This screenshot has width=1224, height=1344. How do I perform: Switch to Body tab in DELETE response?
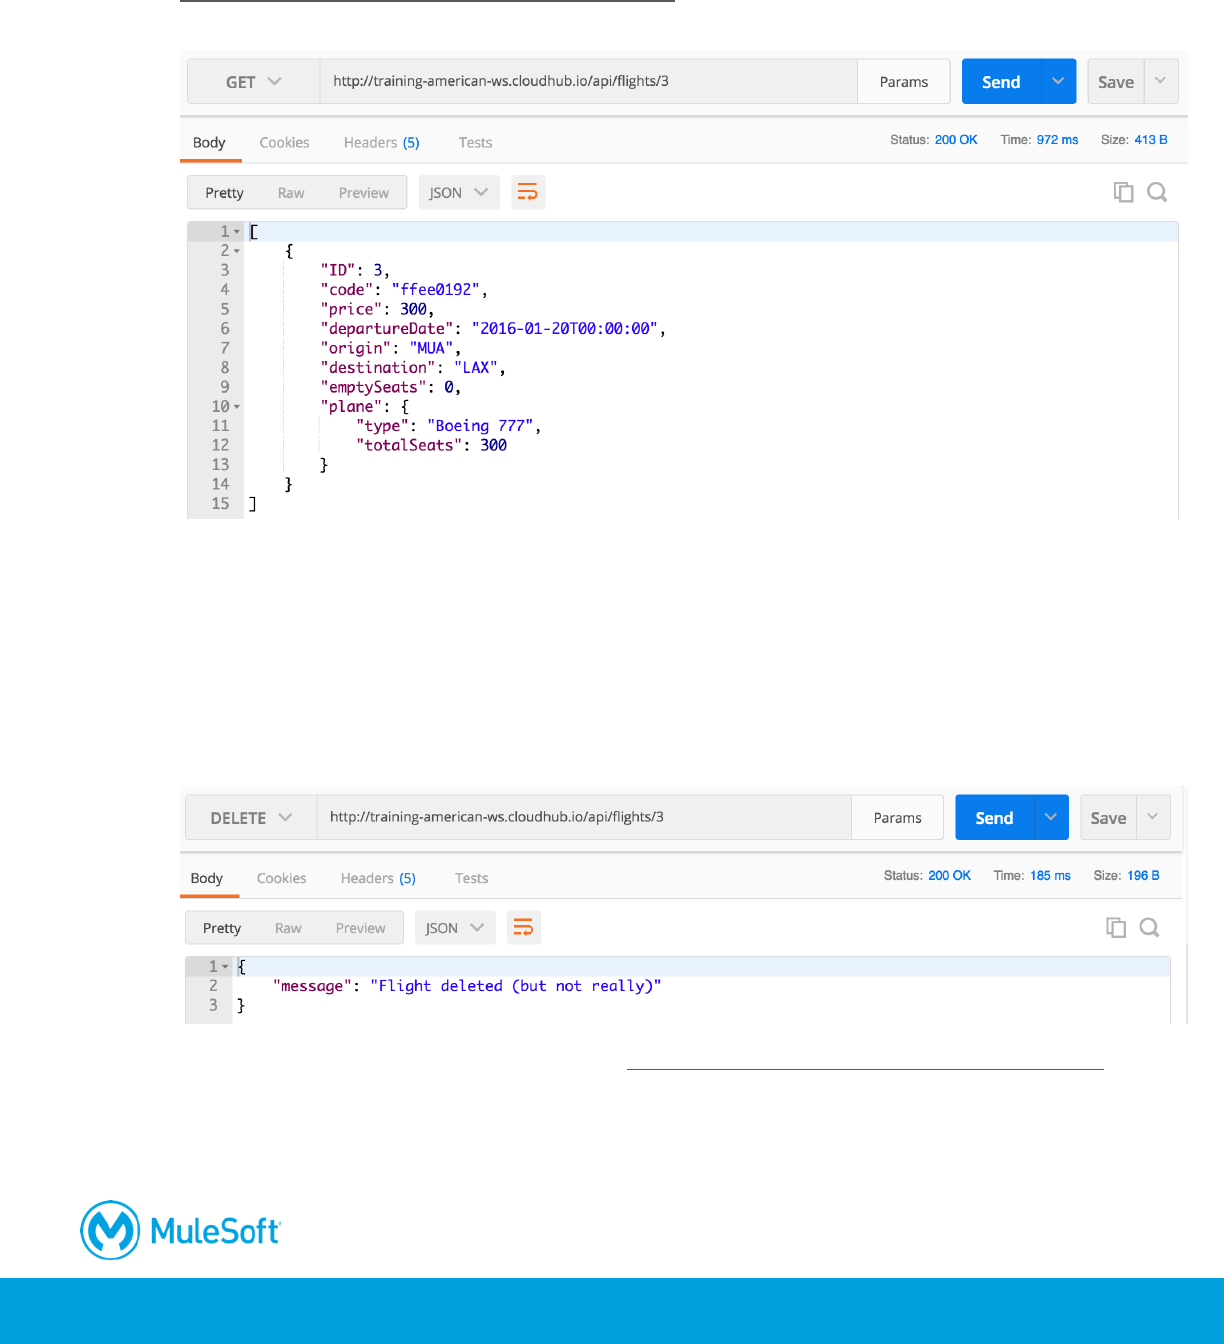pyautogui.click(x=206, y=878)
